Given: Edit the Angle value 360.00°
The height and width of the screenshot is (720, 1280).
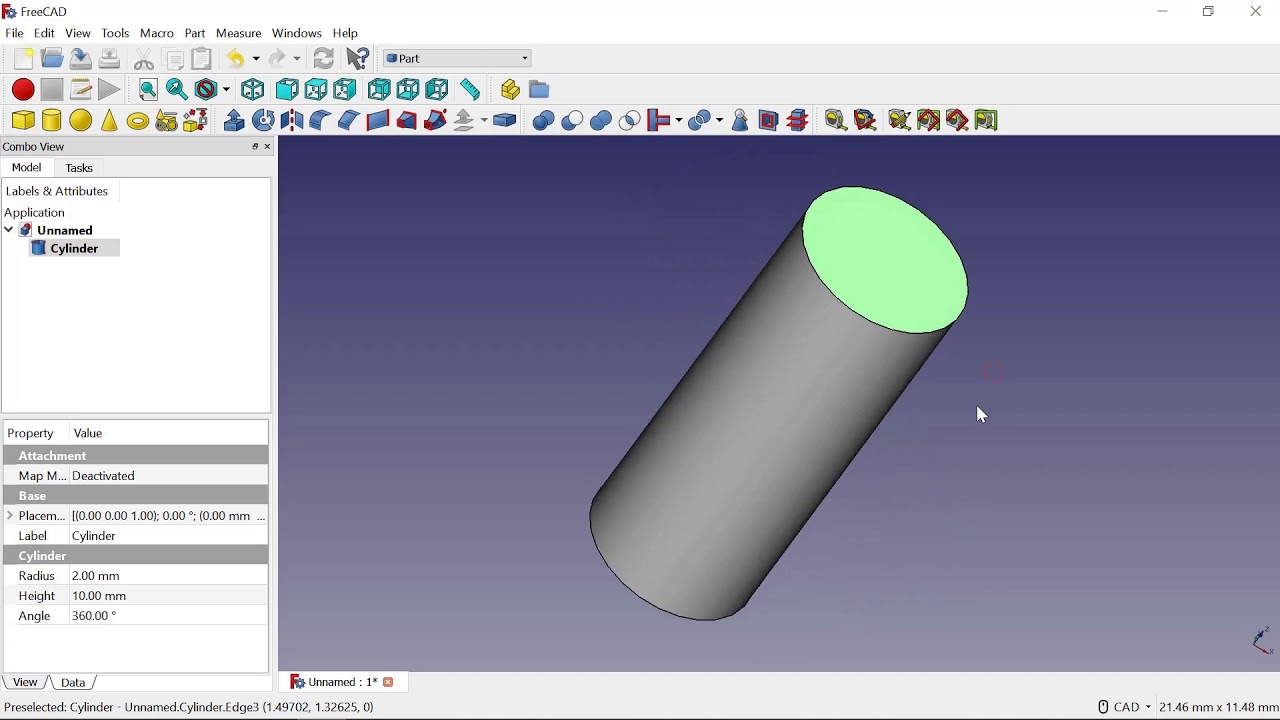Looking at the screenshot, I should click(x=167, y=618).
